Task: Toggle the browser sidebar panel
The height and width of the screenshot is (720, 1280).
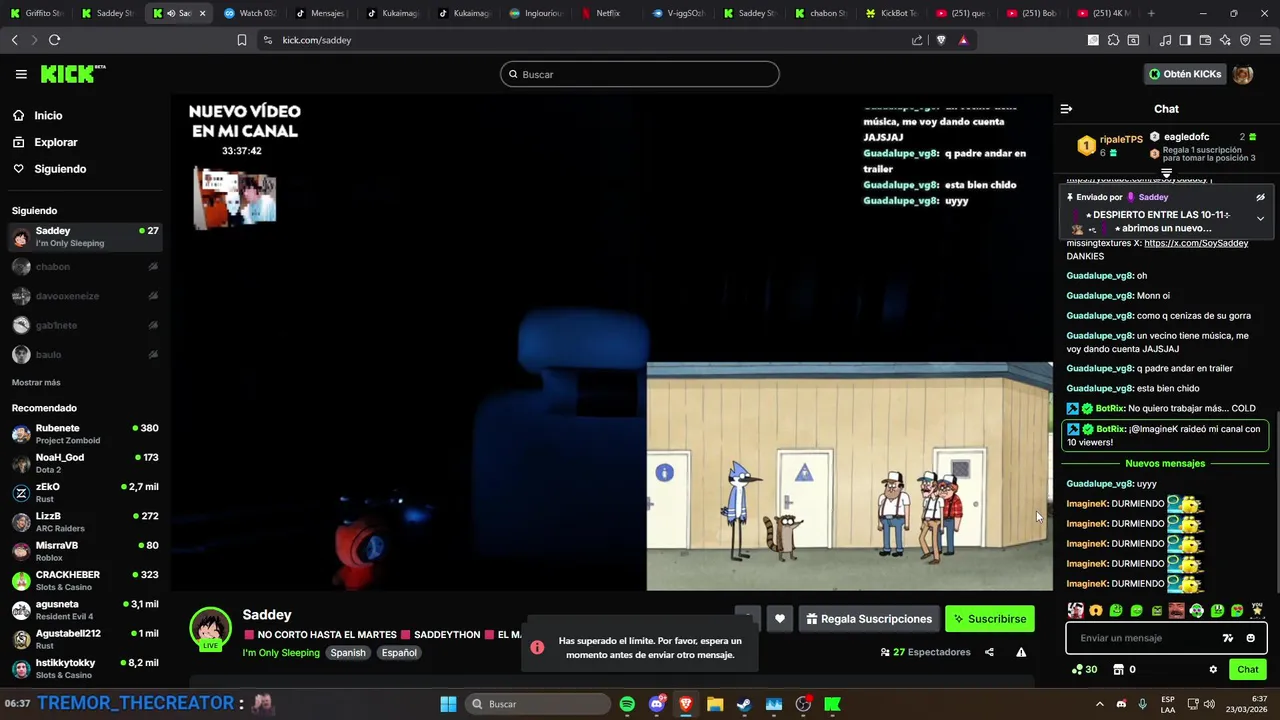Action: click(1185, 40)
